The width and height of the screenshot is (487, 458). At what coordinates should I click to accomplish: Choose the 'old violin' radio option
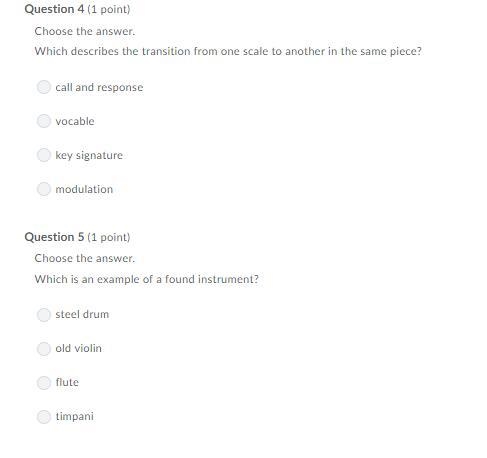[44, 349]
